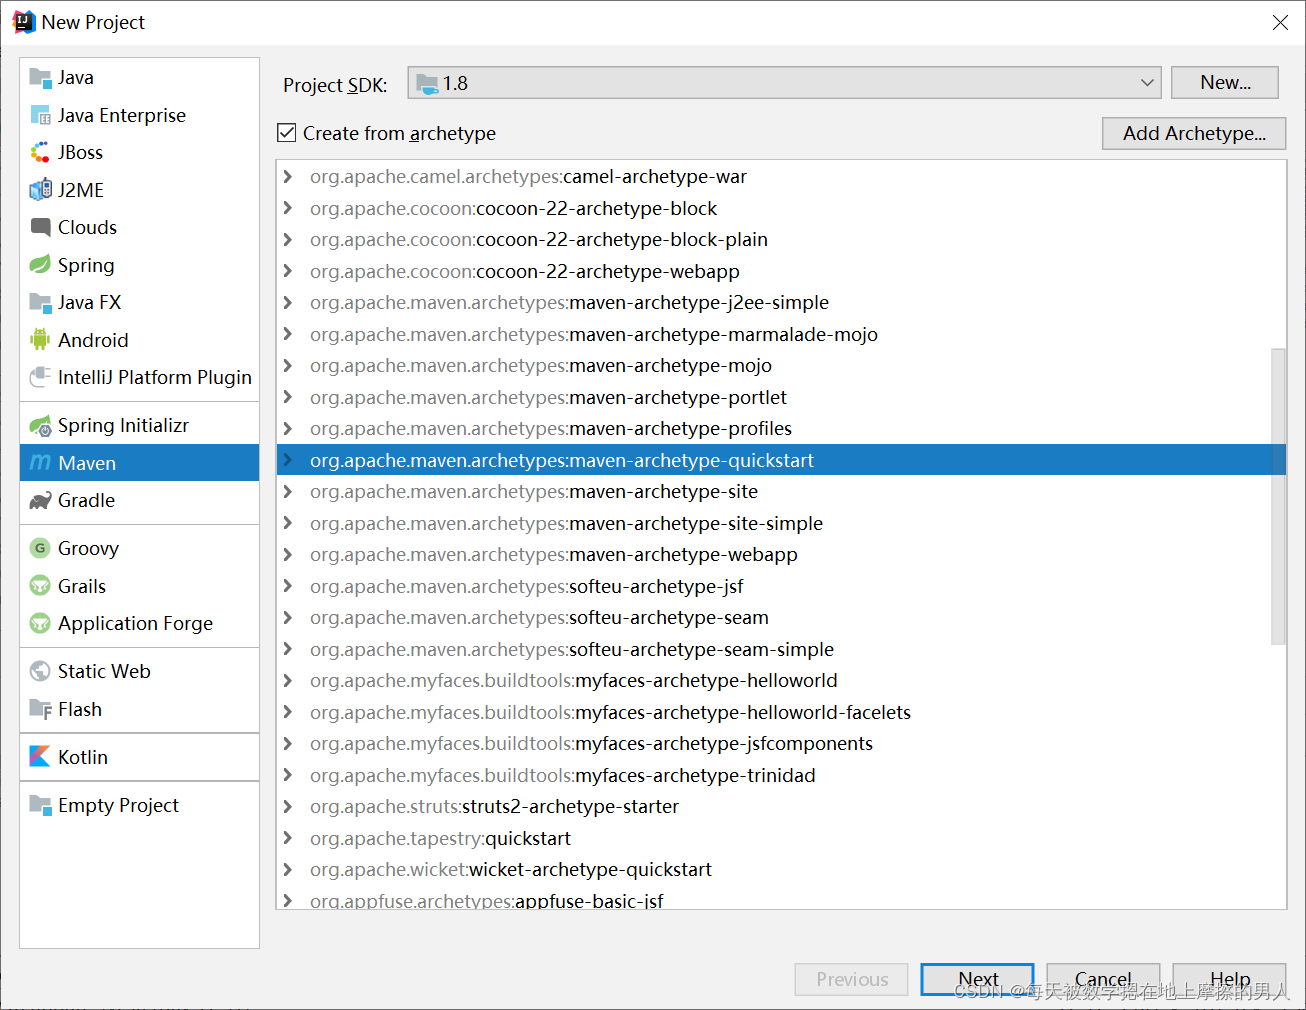The width and height of the screenshot is (1306, 1010).
Task: Select Kotlin project type label
Action: coord(83,757)
